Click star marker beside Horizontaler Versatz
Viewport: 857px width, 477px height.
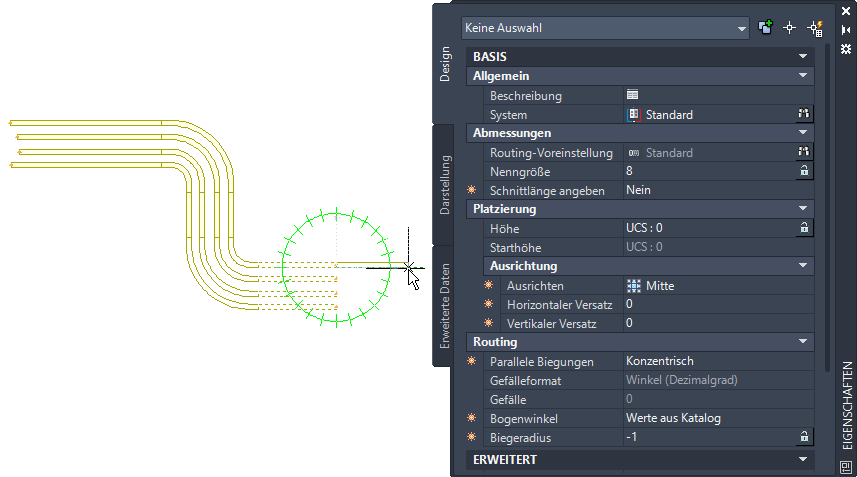(489, 304)
